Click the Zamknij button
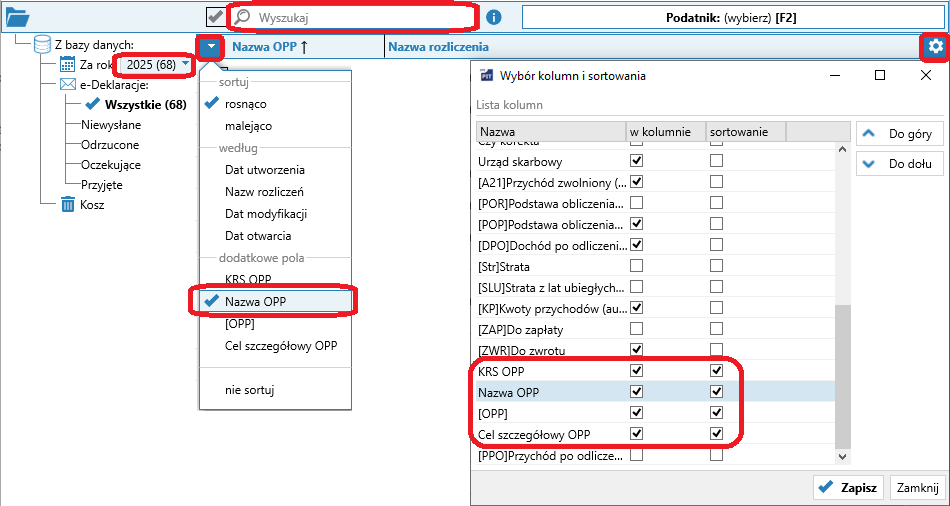Screen dimensions: 950x506 [917, 487]
